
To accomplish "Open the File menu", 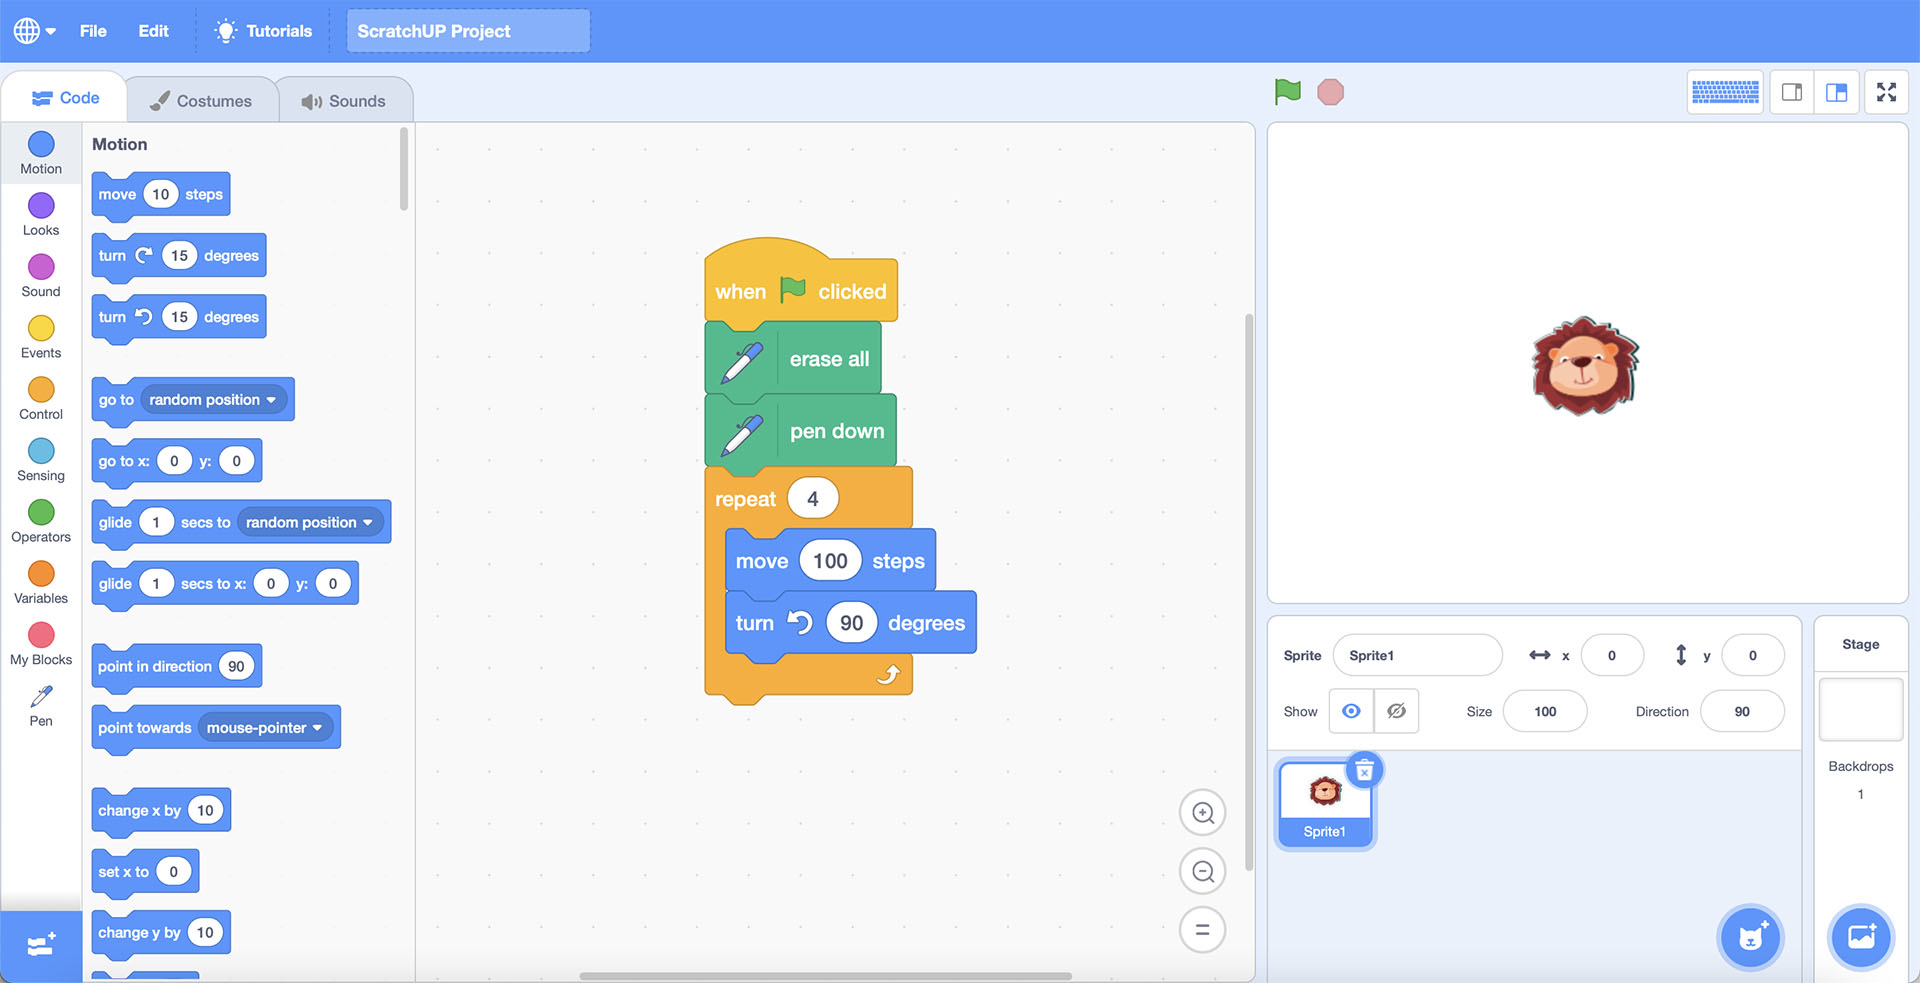I will [x=93, y=31].
